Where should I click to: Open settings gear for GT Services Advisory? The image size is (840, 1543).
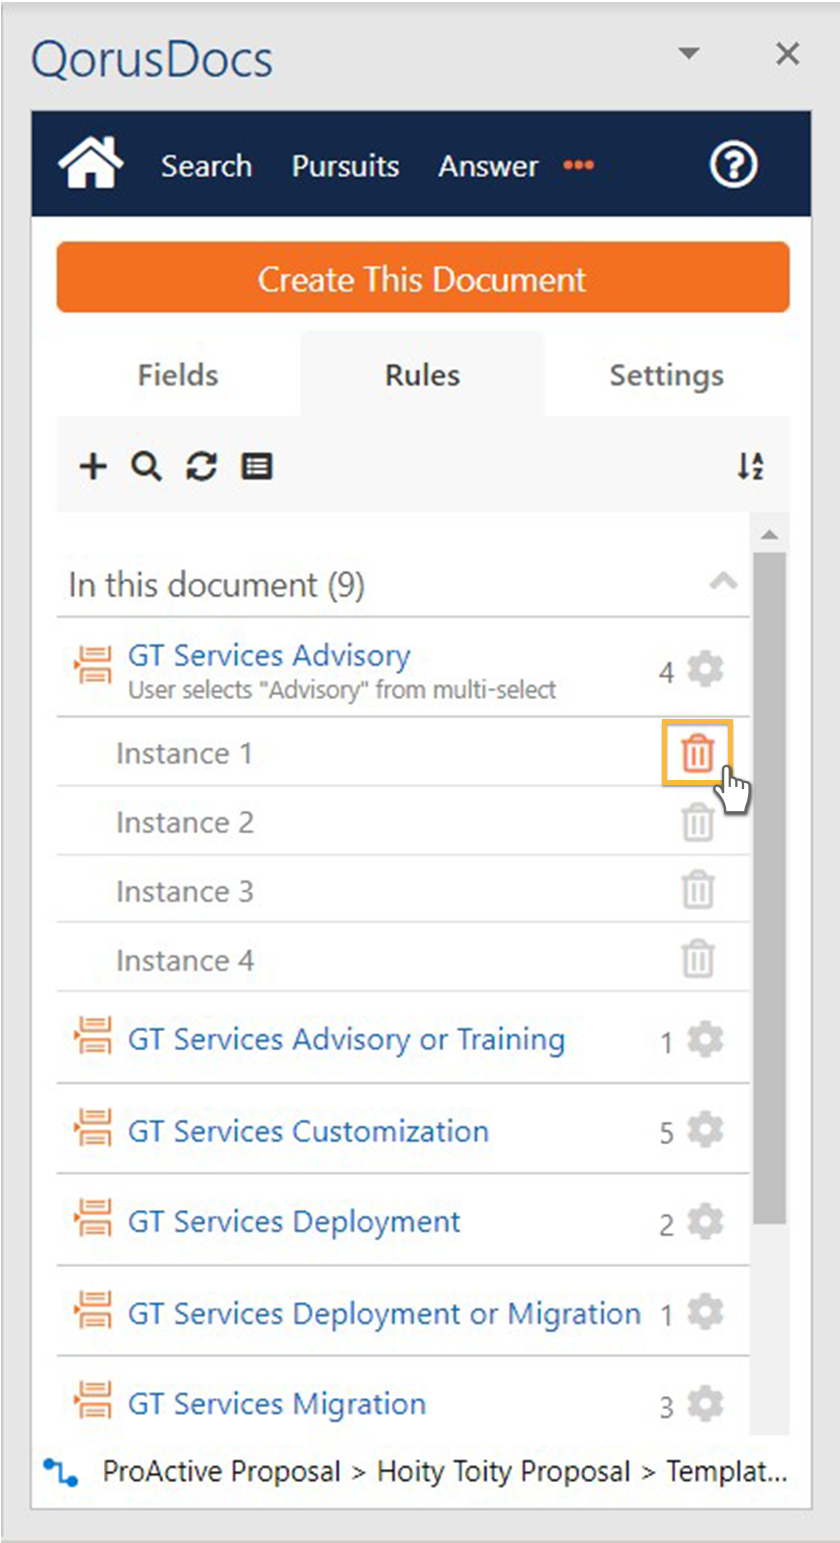706,669
